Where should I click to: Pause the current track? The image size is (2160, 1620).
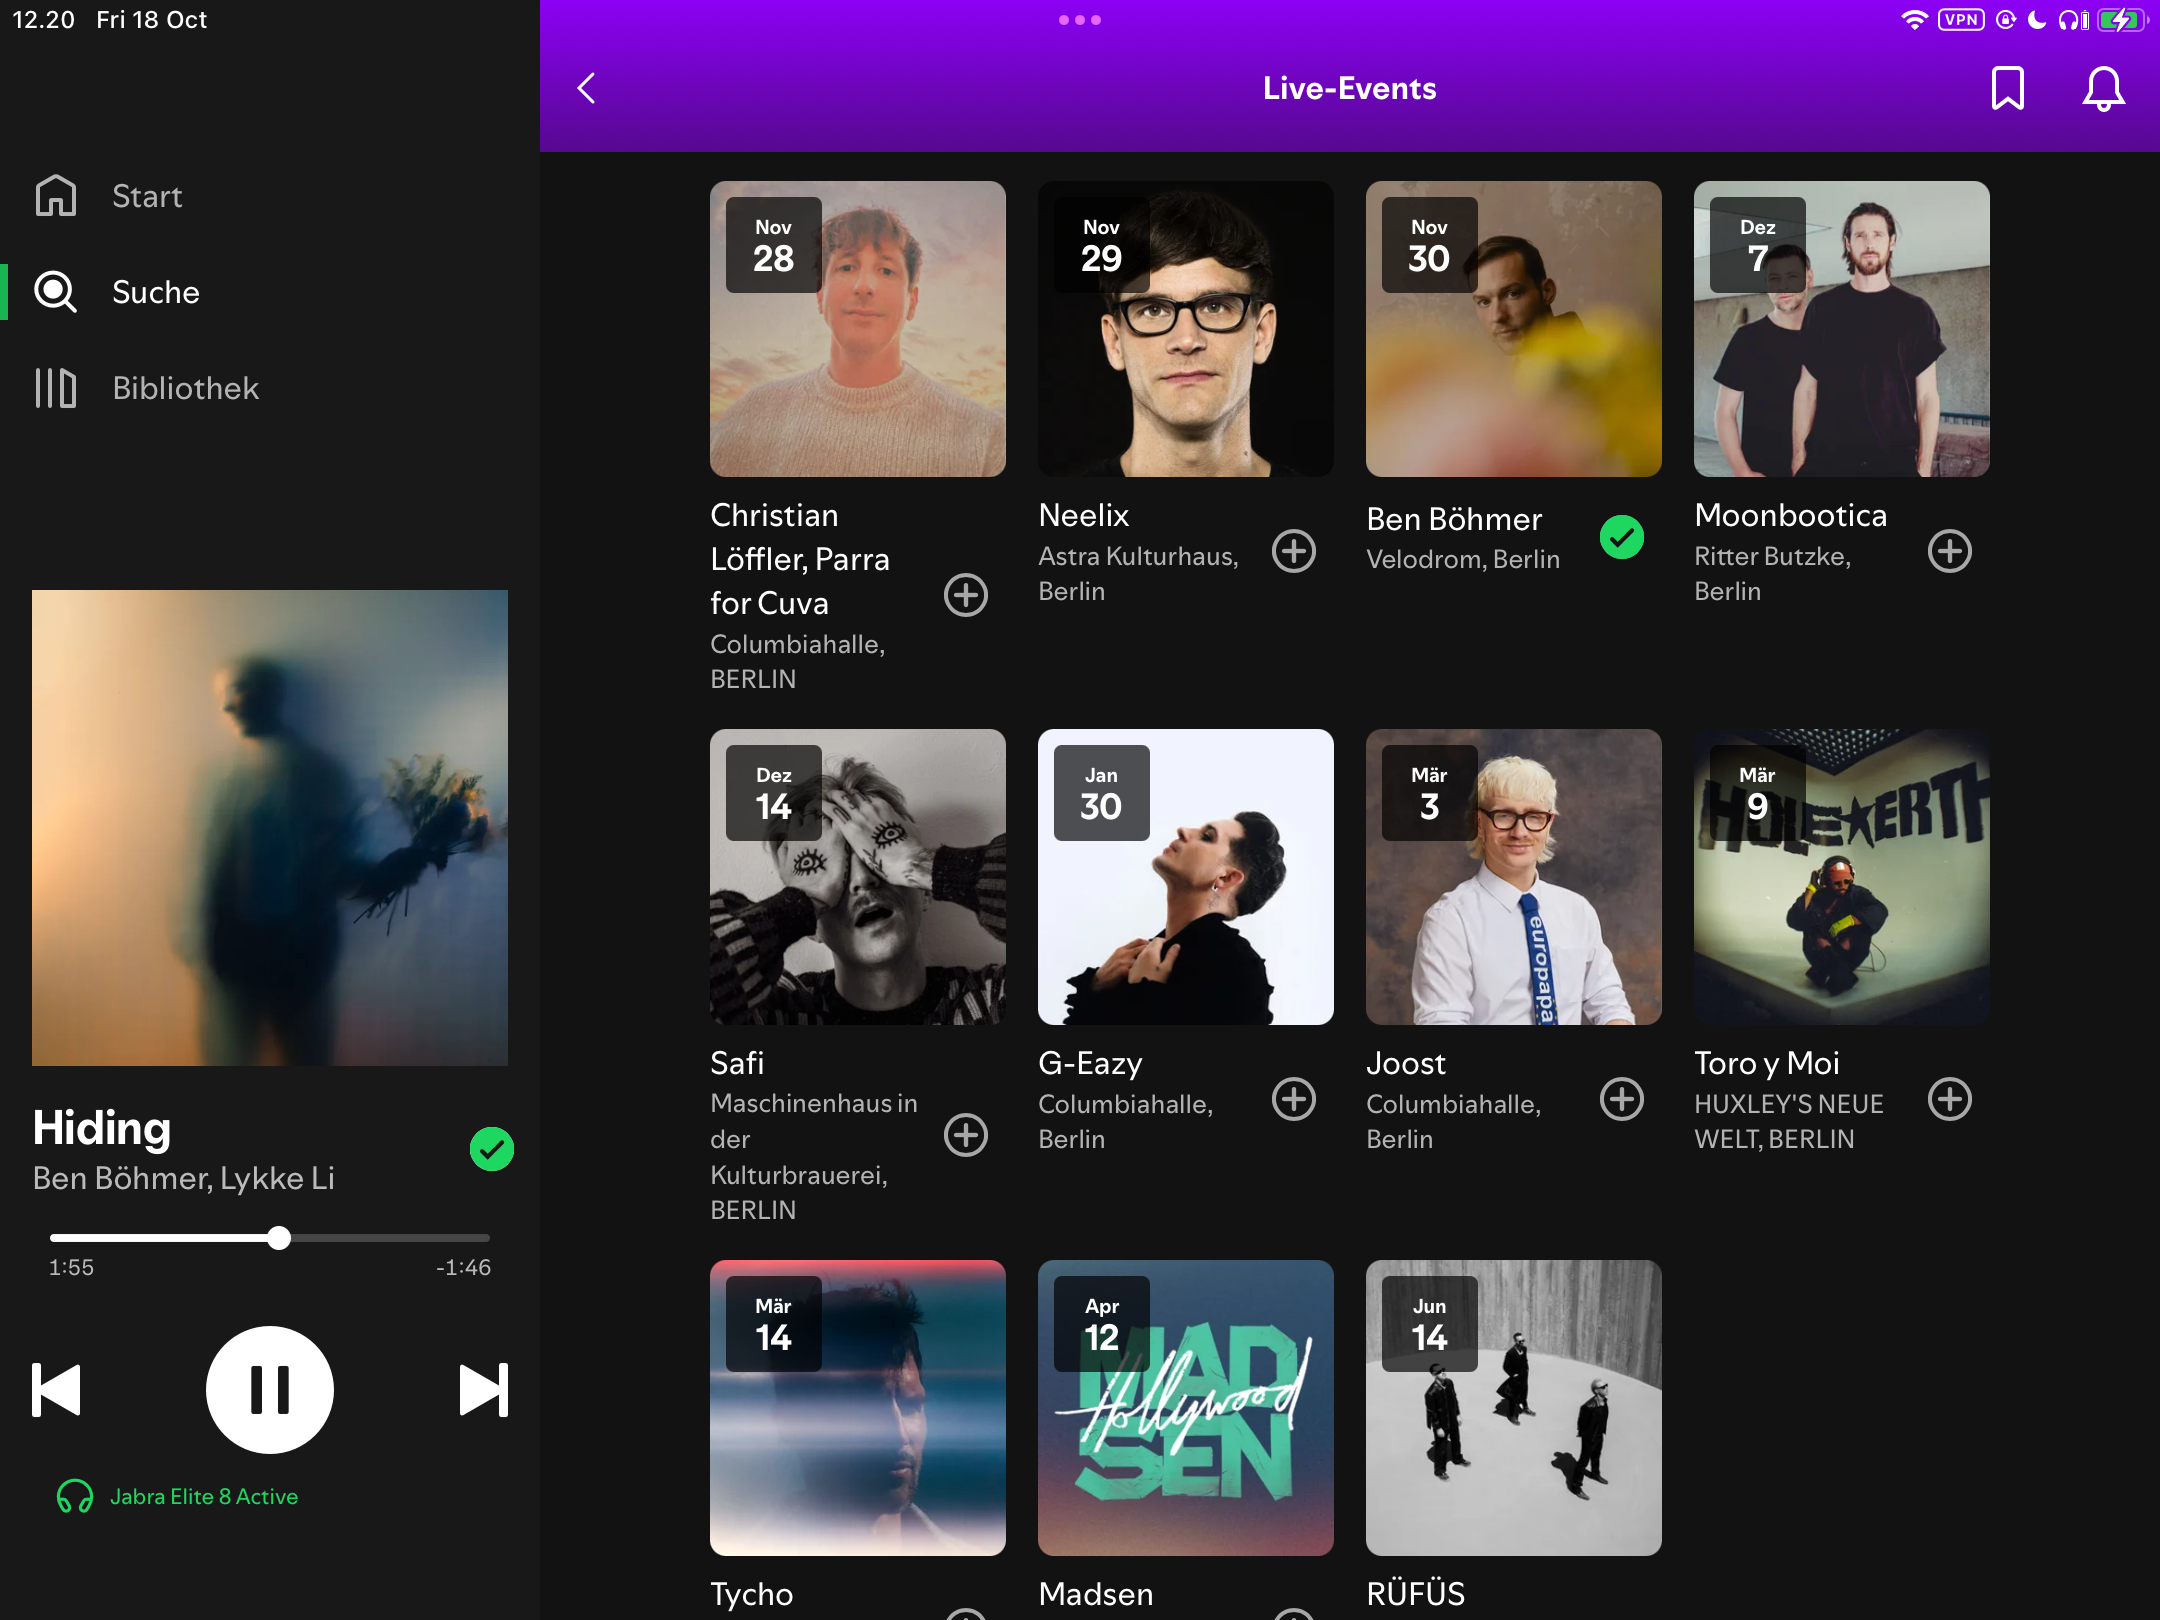tap(270, 1390)
